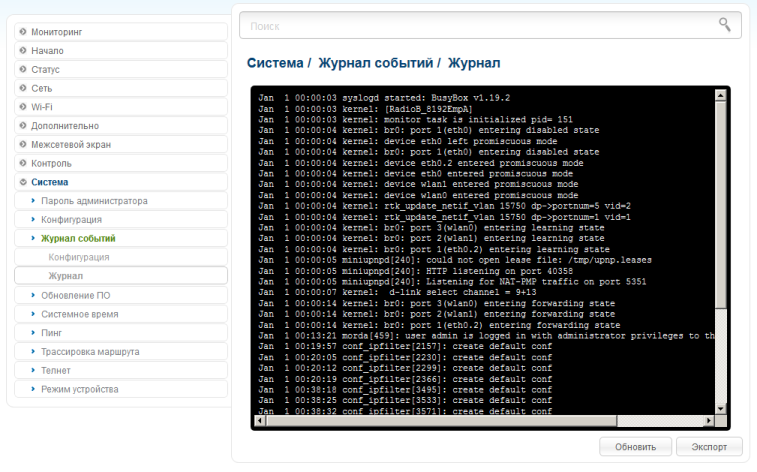Open Пароль администратора page
The width and height of the screenshot is (757, 472).
[x=121, y=201]
